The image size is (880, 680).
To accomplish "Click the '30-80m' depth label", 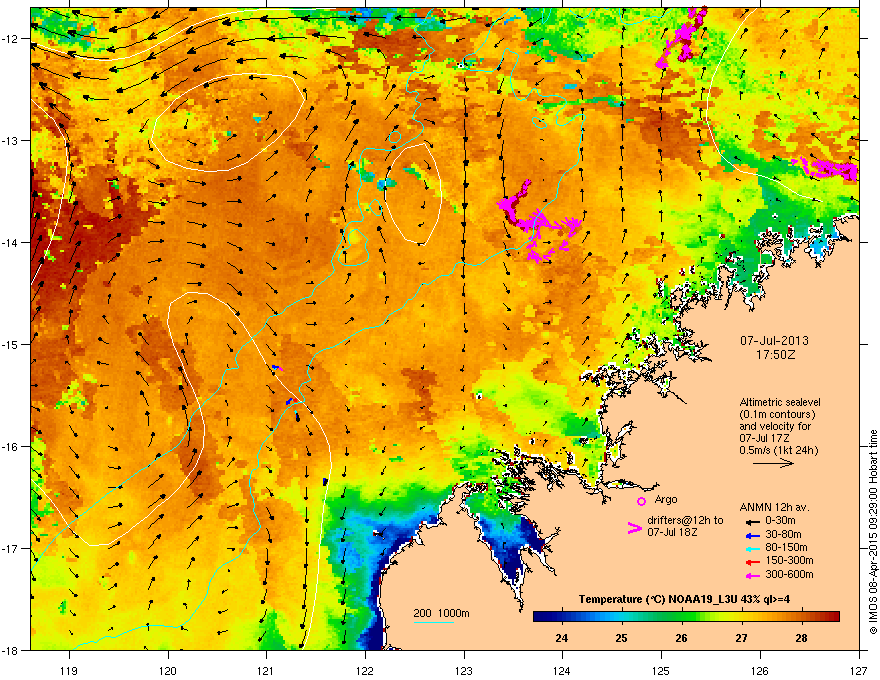I will click(x=783, y=535).
